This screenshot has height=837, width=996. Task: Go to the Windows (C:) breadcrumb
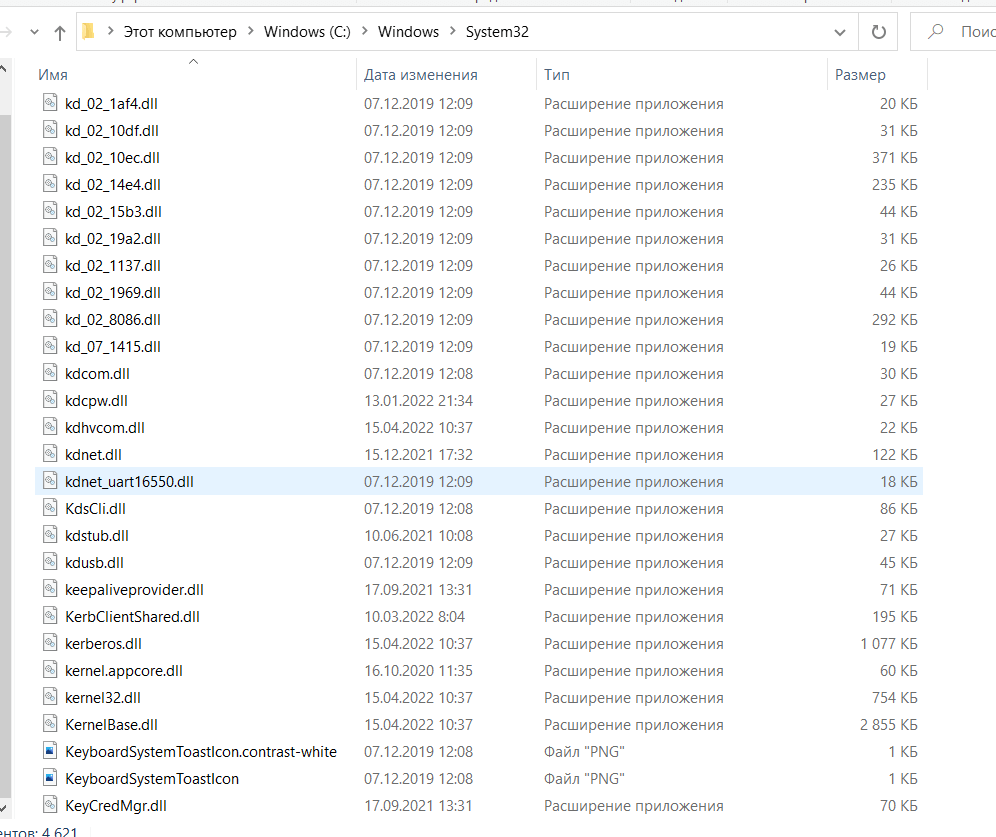[x=307, y=32]
